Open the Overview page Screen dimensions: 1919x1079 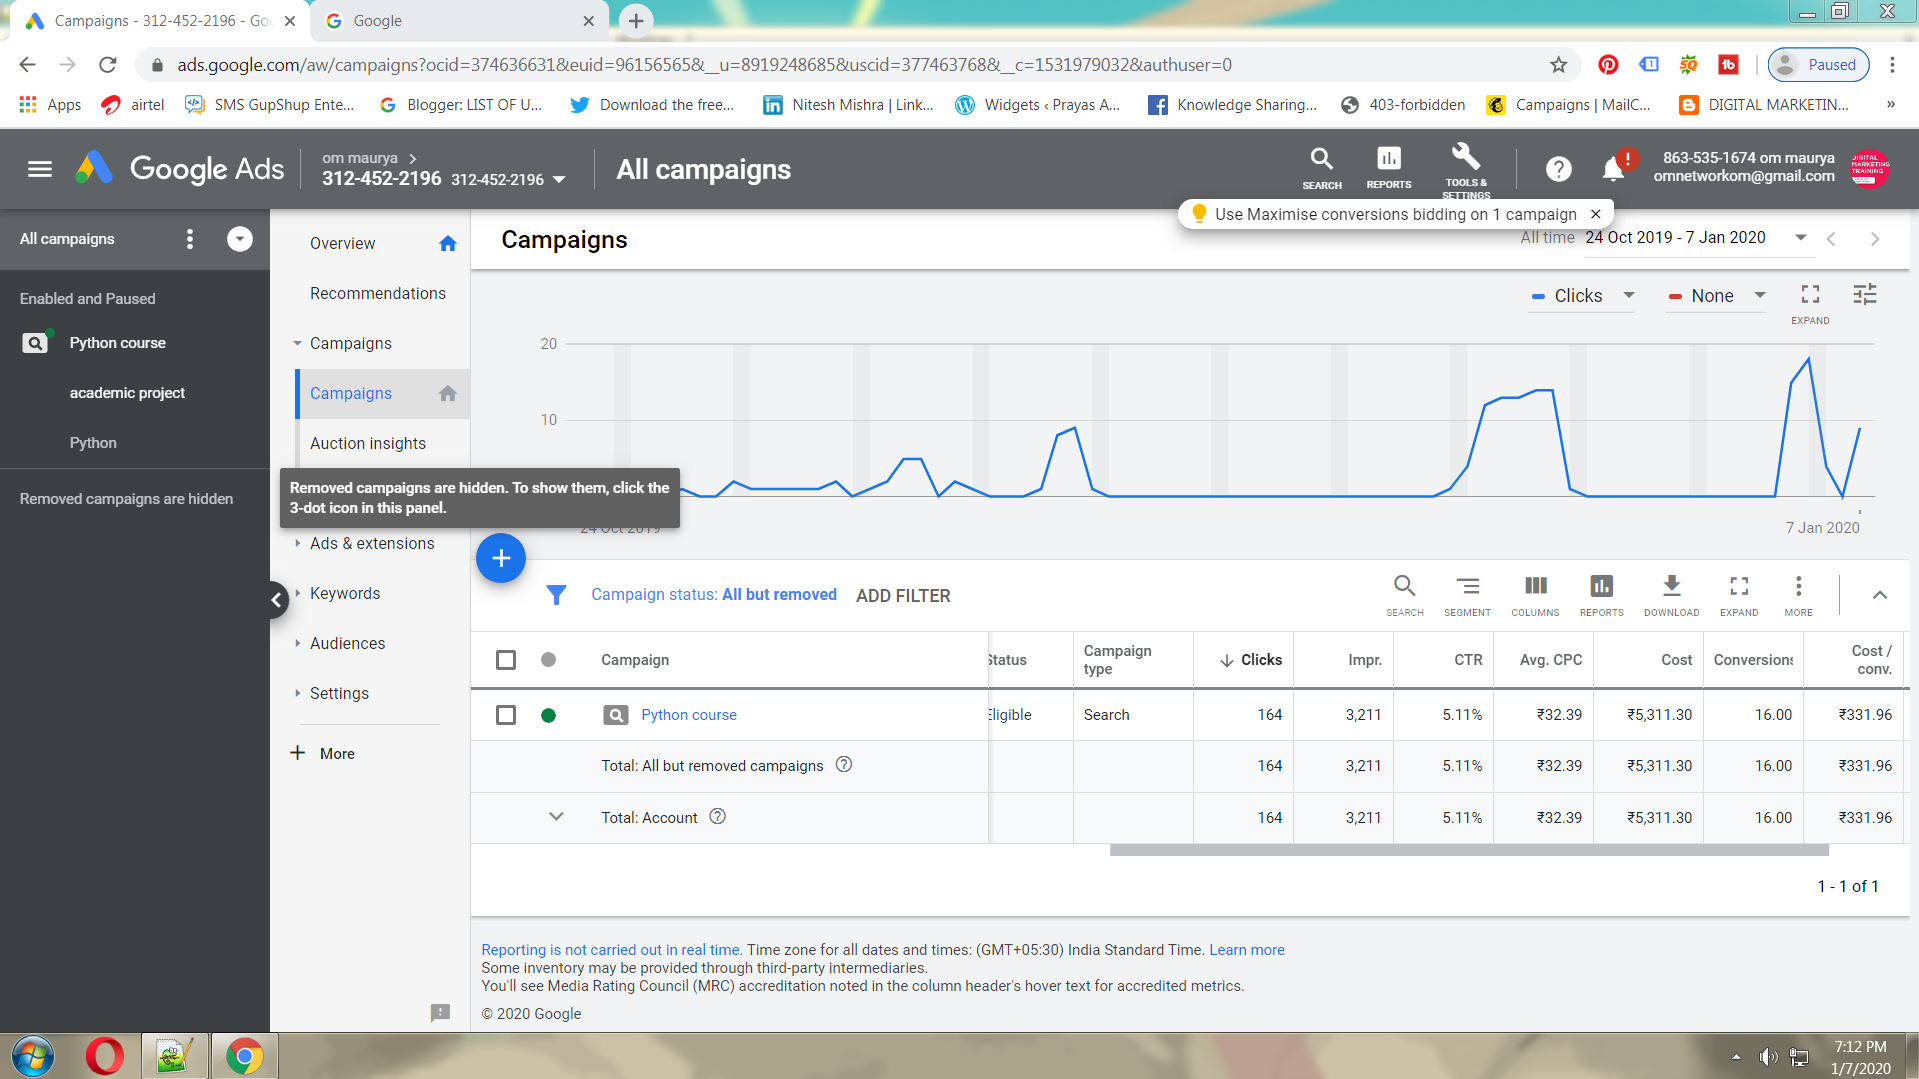[x=343, y=243]
